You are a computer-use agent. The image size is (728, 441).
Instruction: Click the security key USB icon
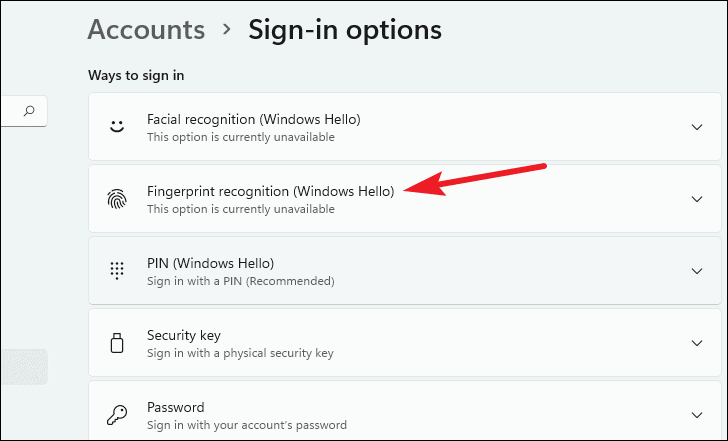(x=117, y=343)
